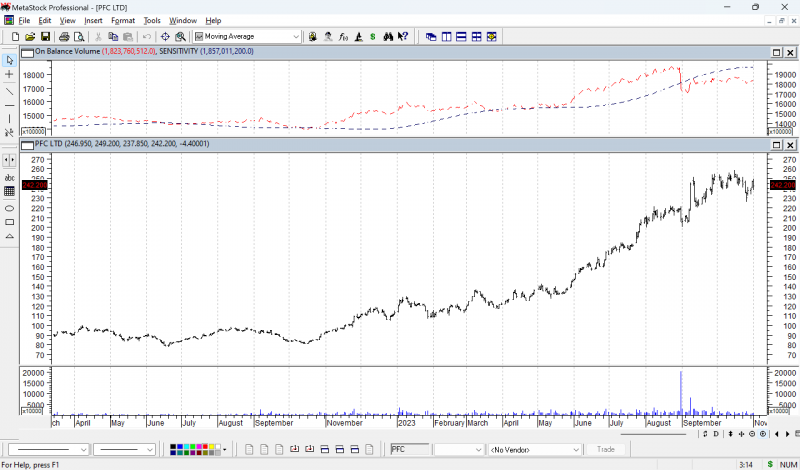Click the Save disk icon
The width and height of the screenshot is (800, 470).
[45, 37]
